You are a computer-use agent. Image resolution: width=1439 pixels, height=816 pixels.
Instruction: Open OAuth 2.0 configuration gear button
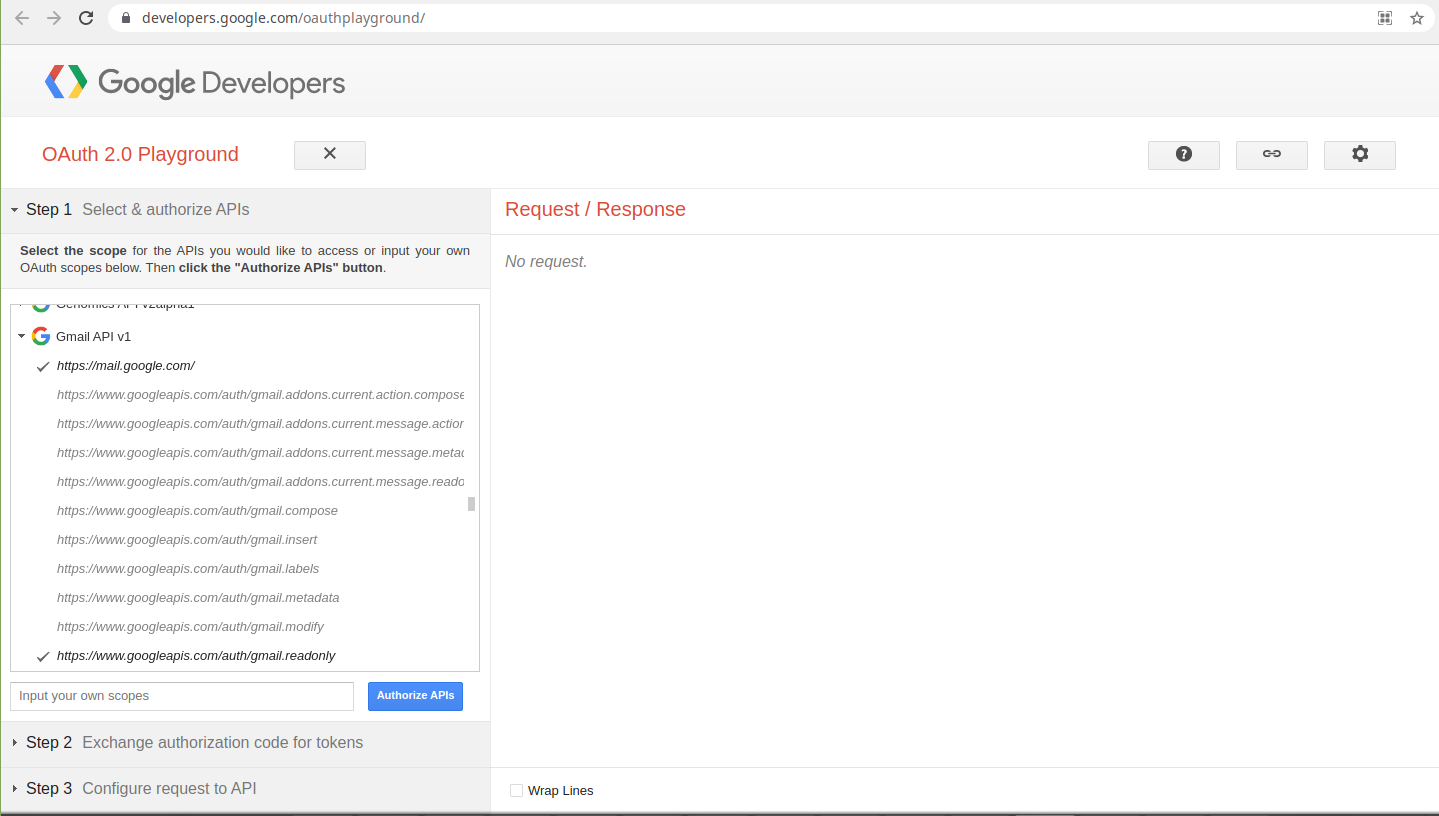point(1360,155)
